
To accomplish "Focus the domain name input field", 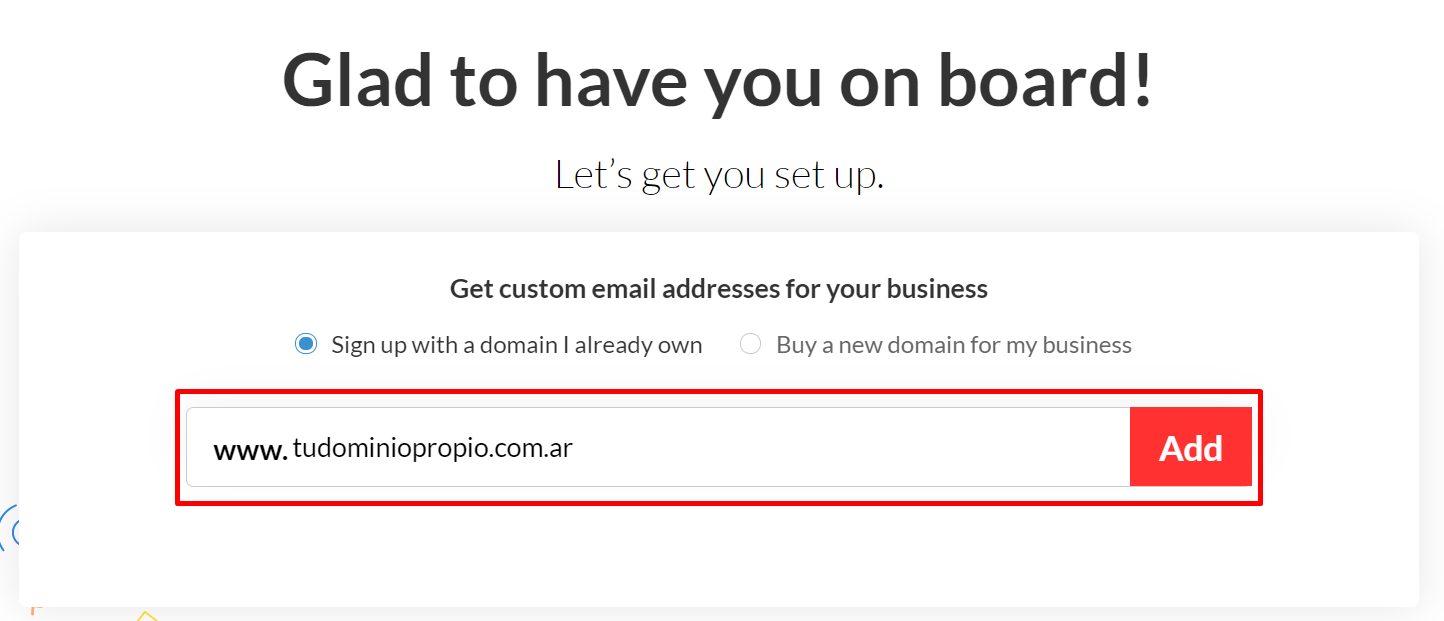I will 658,447.
